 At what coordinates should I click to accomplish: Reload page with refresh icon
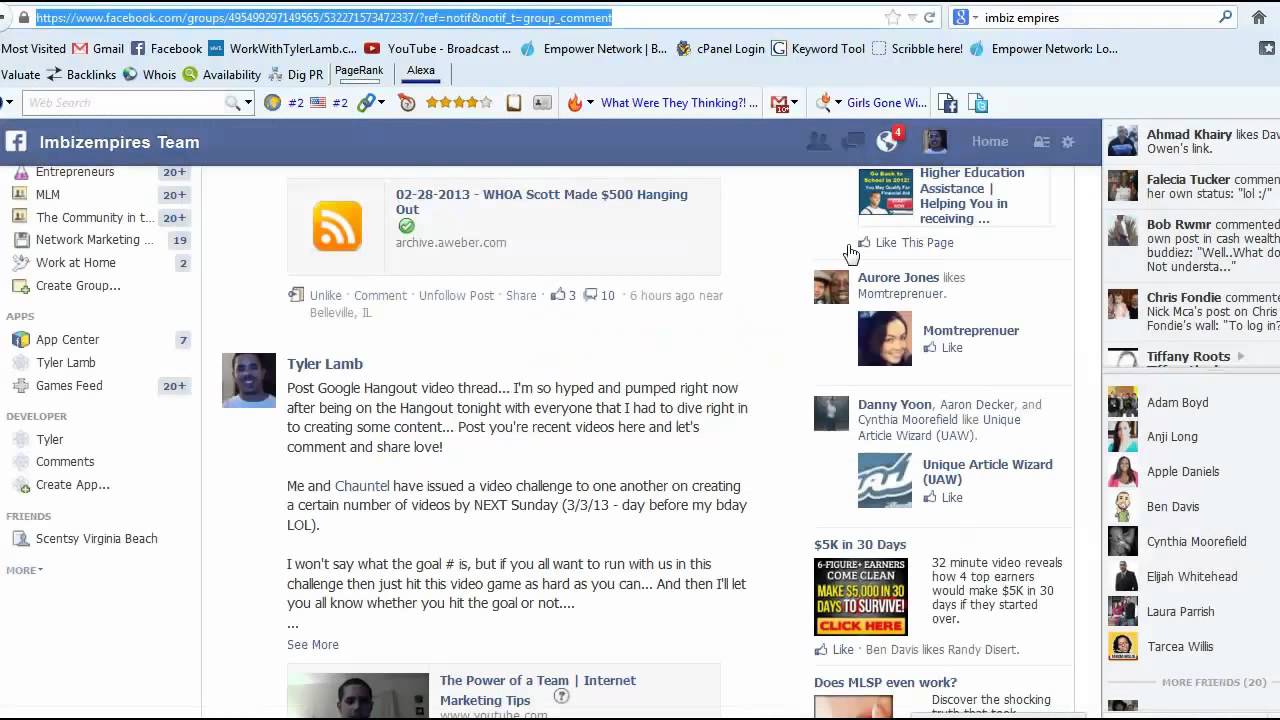pyautogui.click(x=929, y=17)
